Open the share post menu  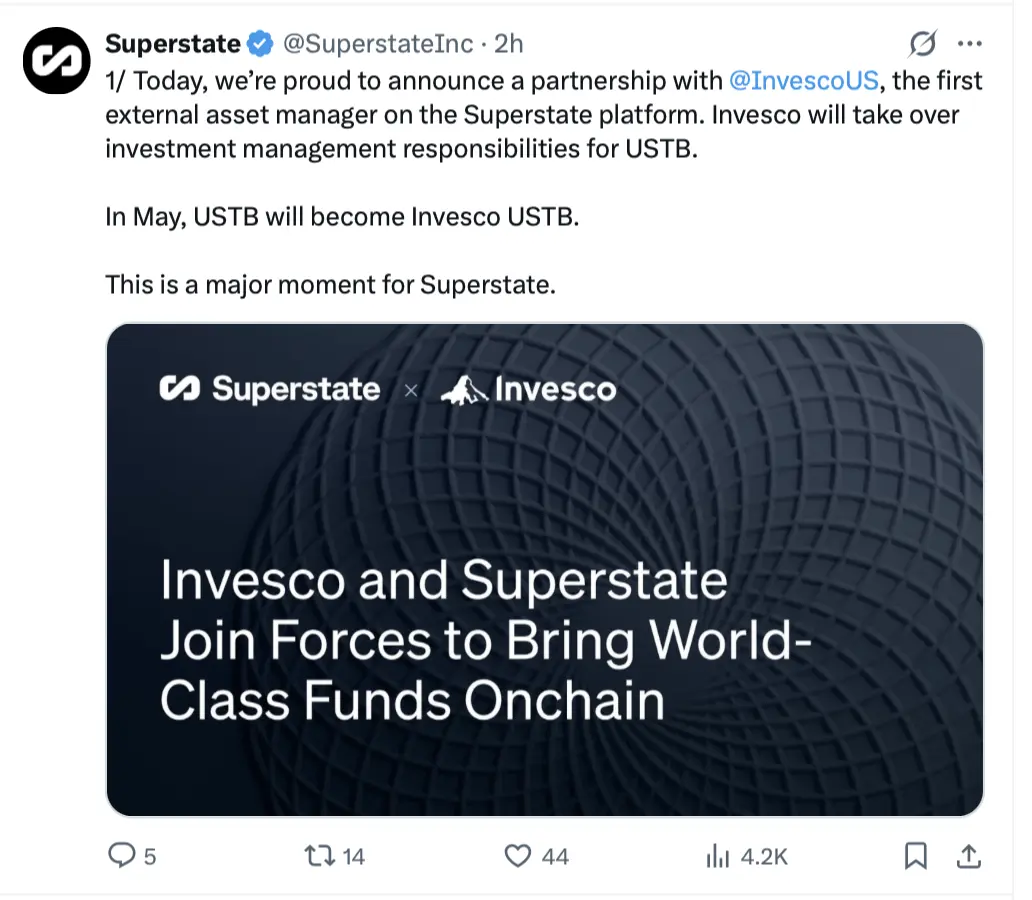967,856
